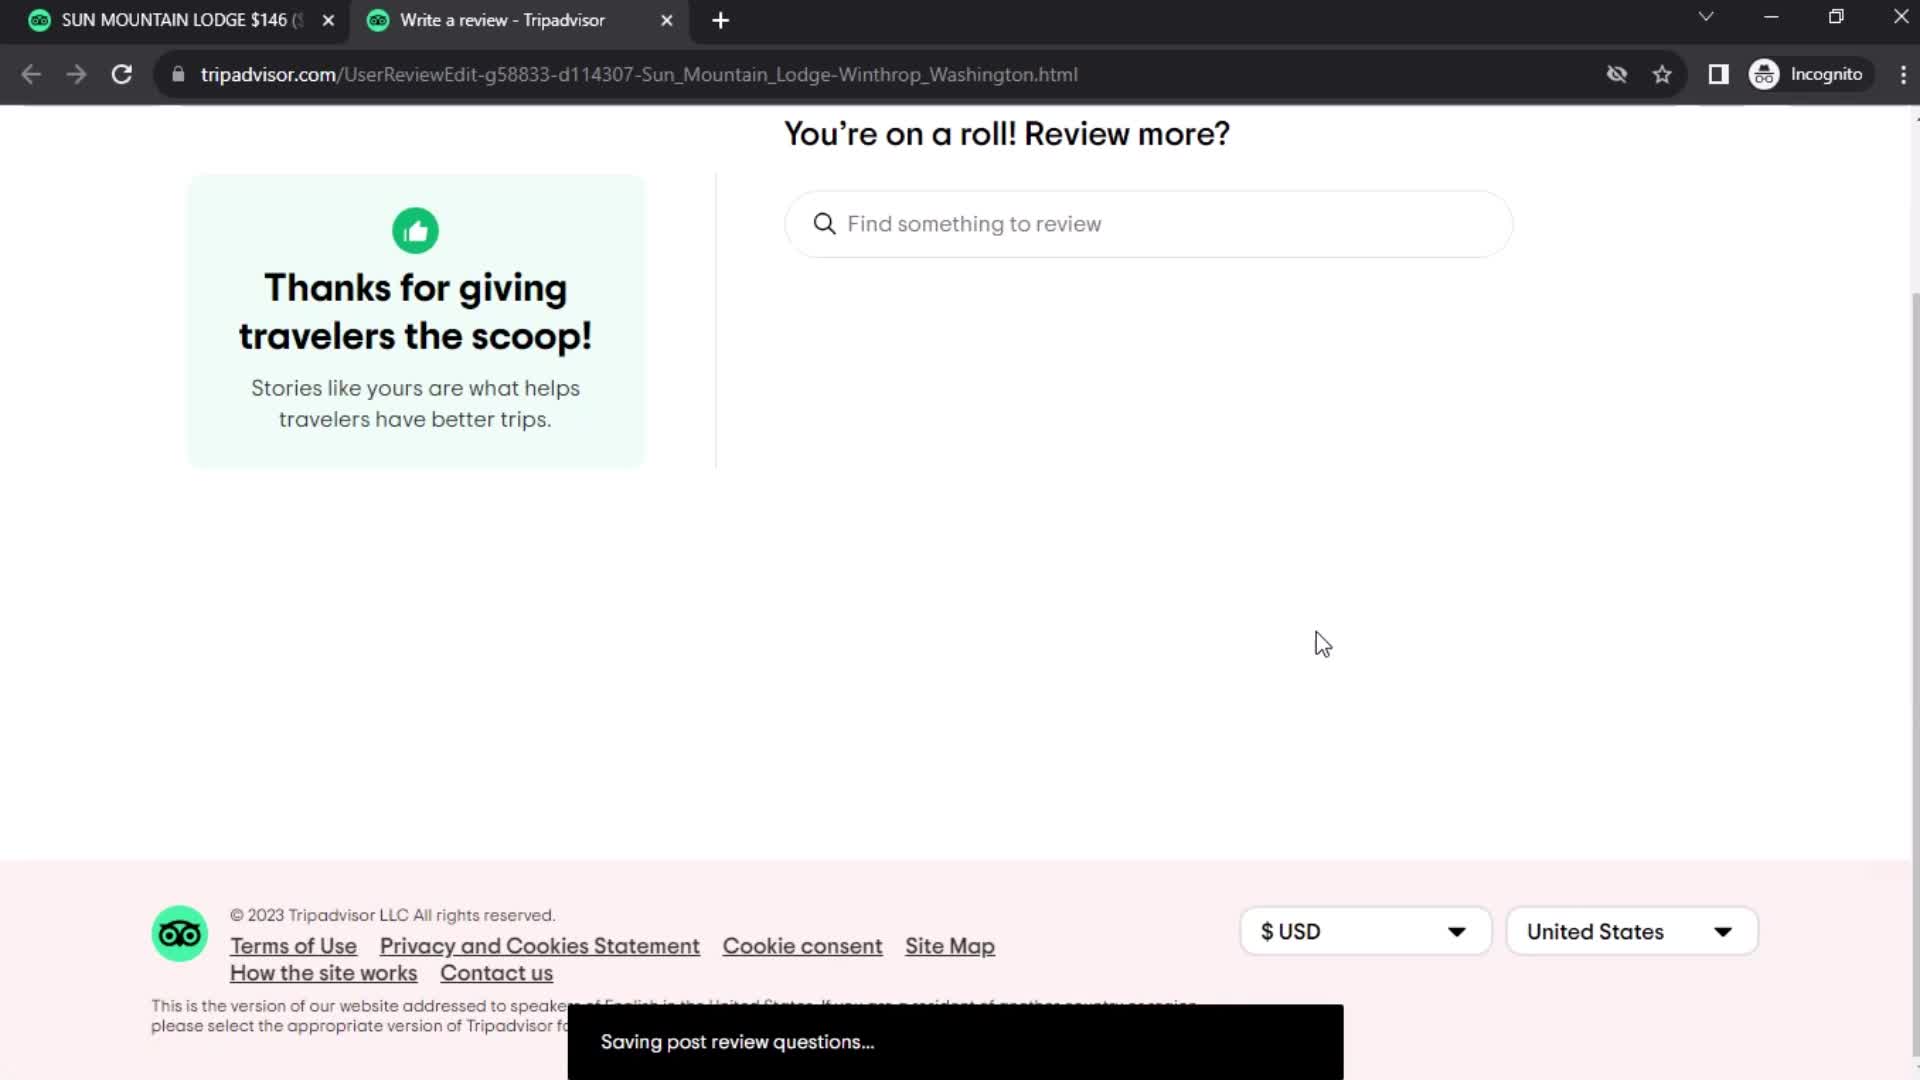1920x1080 pixels.
Task: Click the TripAdvisor owl logo icon
Action: (179, 934)
